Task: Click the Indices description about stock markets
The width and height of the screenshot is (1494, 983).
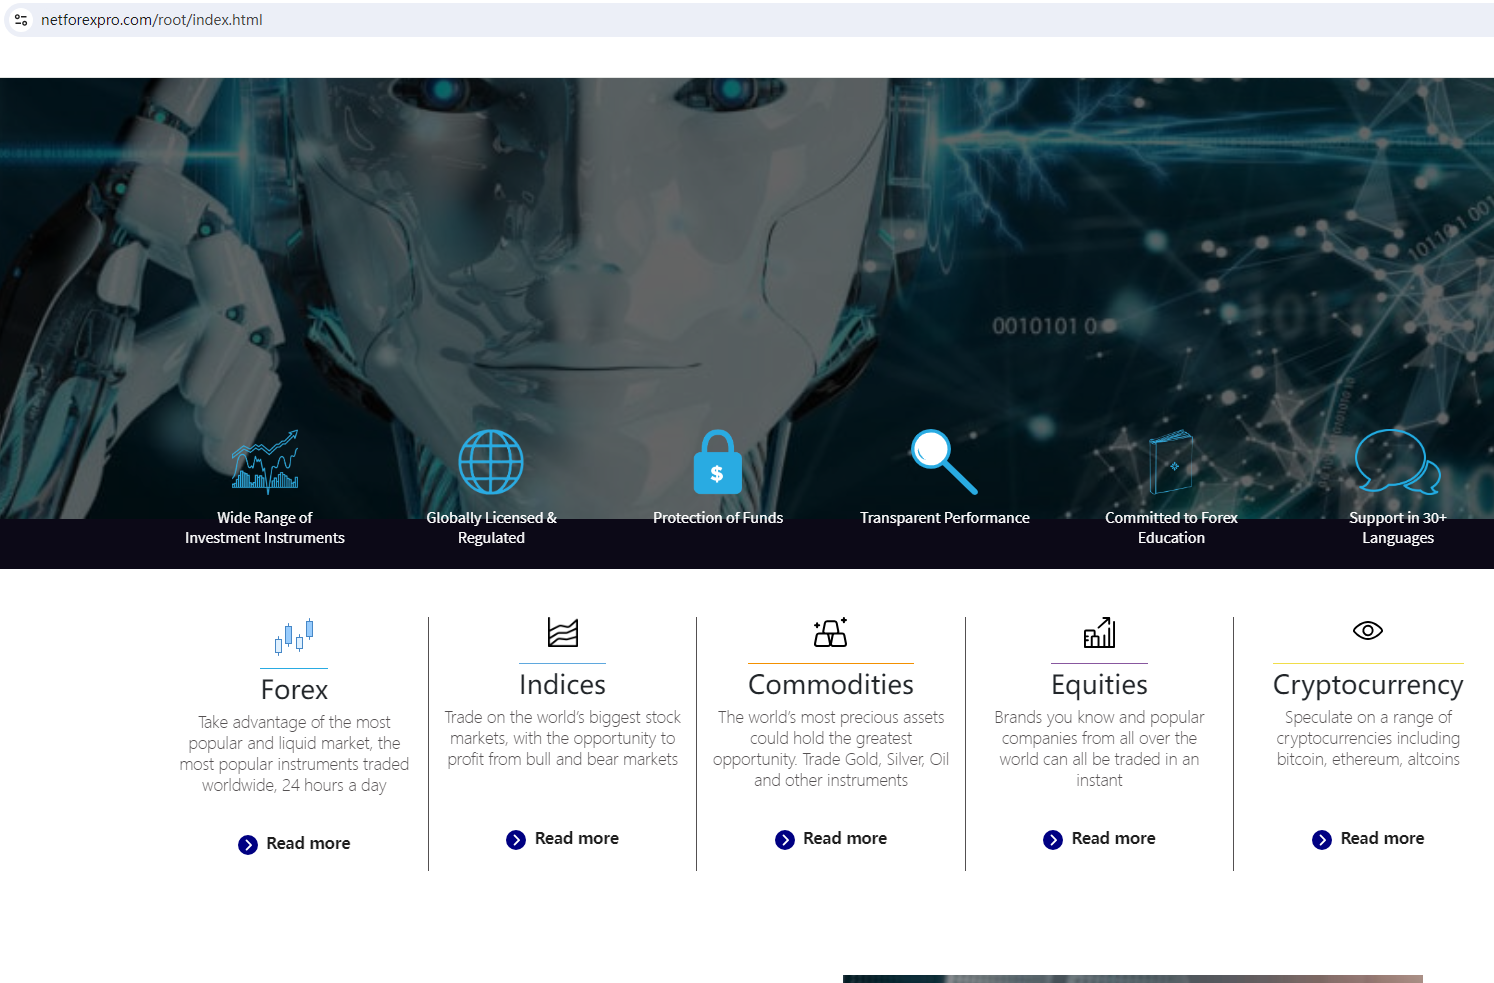Action: tap(563, 739)
